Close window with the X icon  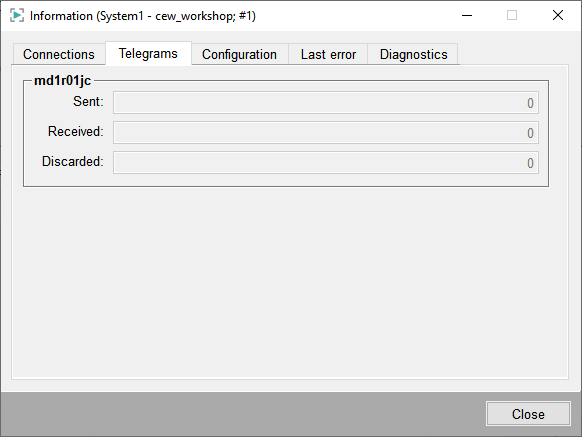[558, 16]
